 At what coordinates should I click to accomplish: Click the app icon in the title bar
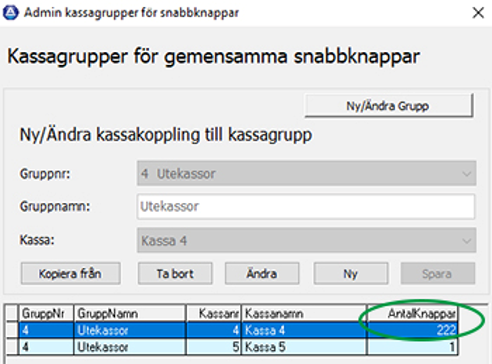[11, 12]
